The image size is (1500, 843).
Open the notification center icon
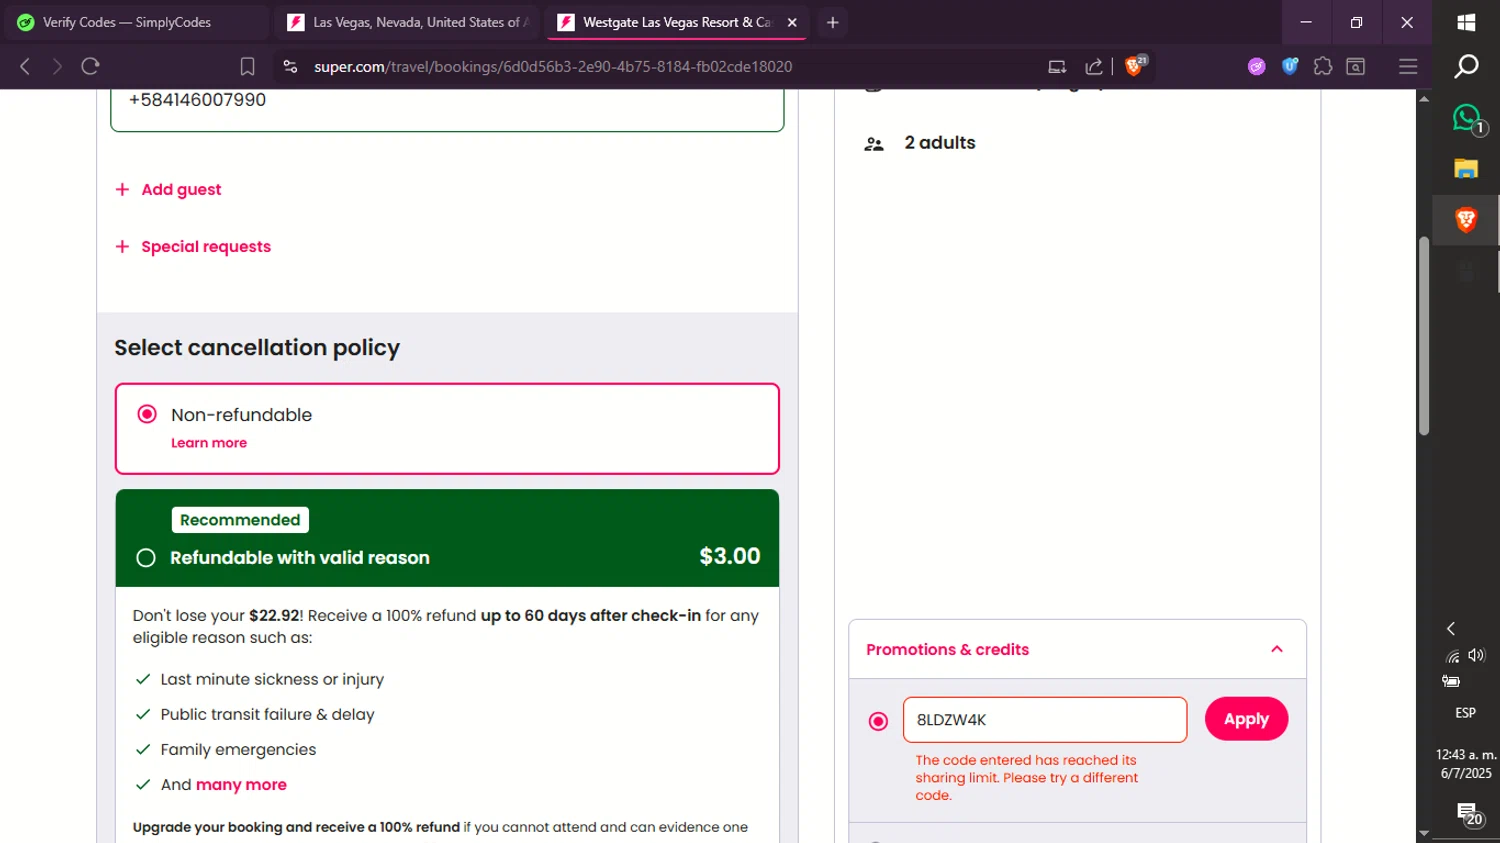tap(1468, 814)
